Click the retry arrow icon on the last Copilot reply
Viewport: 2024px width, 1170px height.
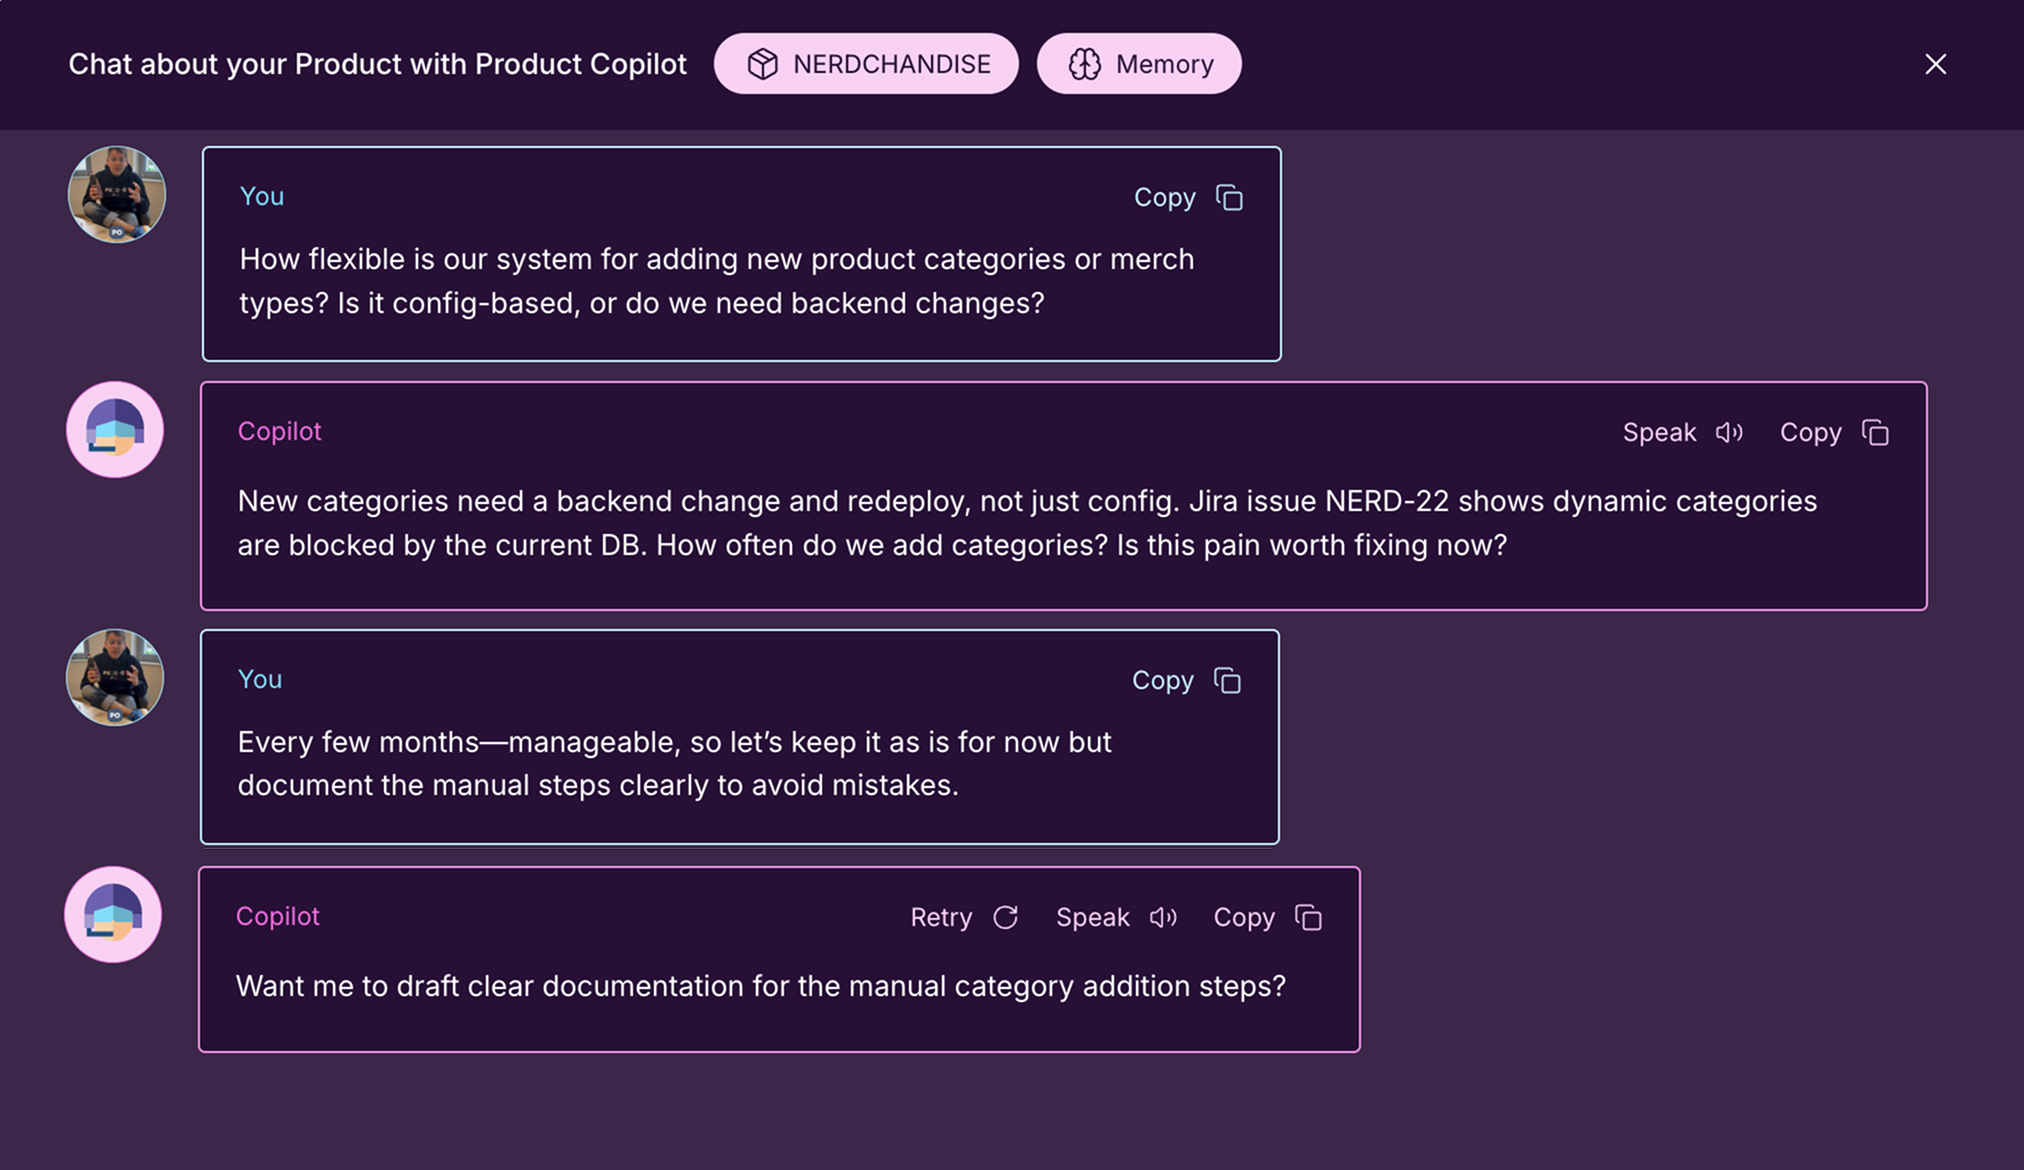coord(1005,918)
